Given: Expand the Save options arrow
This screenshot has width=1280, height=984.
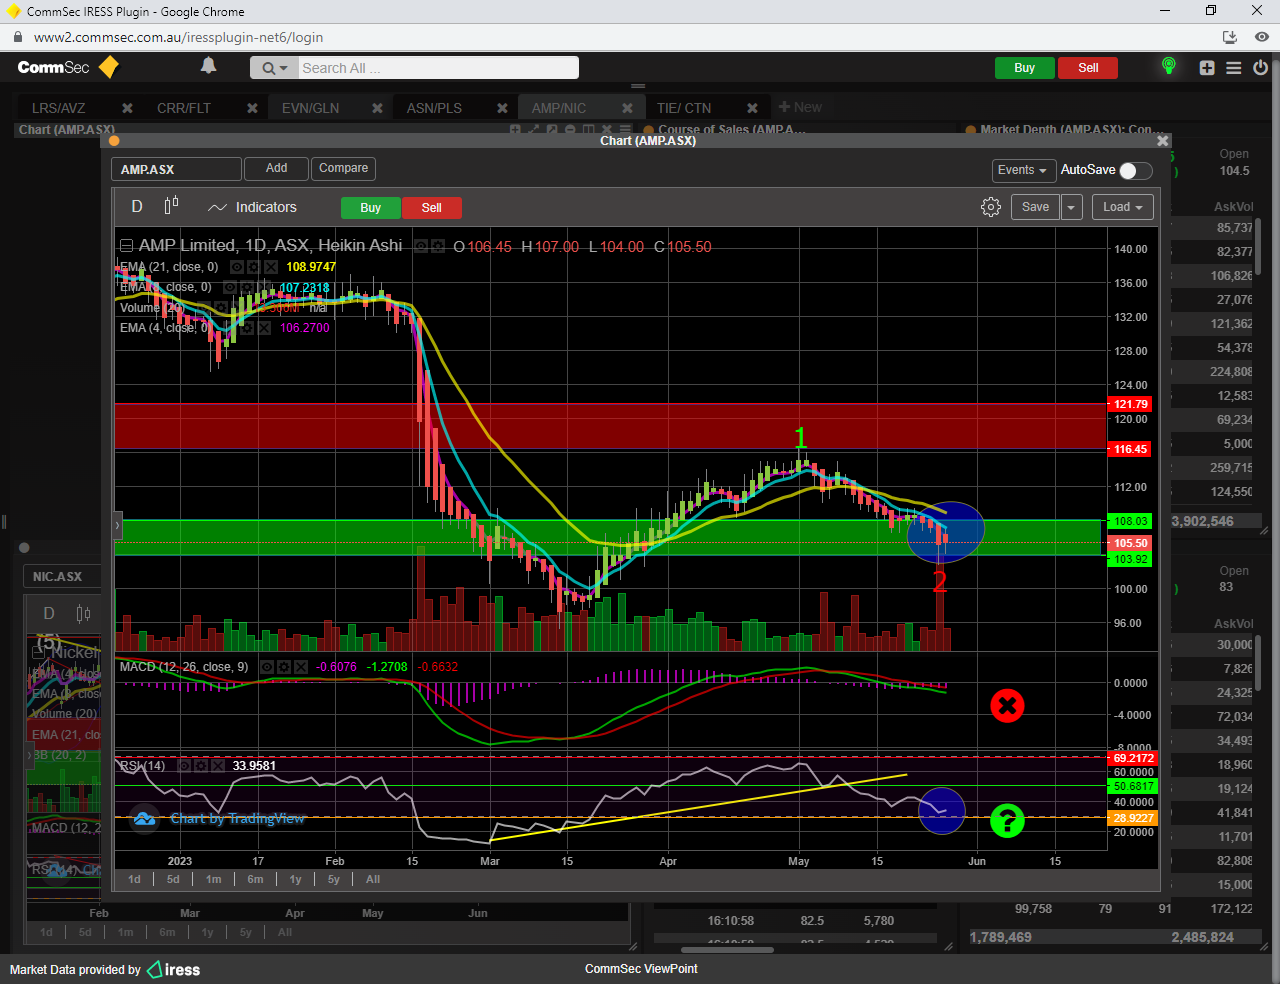Looking at the screenshot, I should tap(1071, 207).
